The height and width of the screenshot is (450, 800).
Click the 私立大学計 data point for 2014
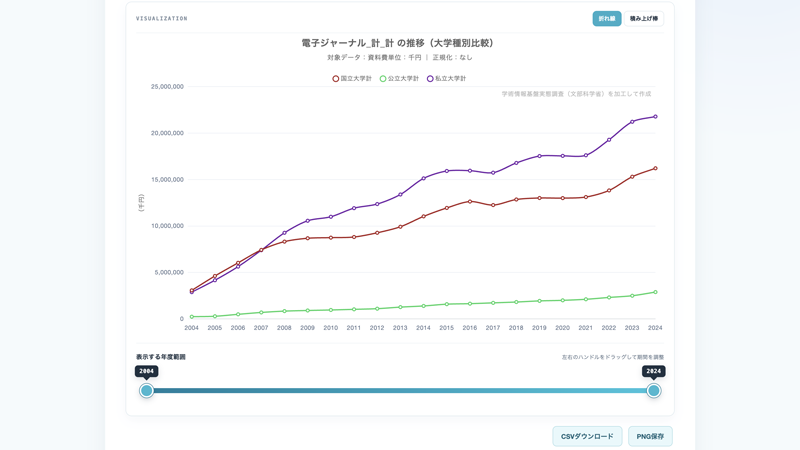423,179
